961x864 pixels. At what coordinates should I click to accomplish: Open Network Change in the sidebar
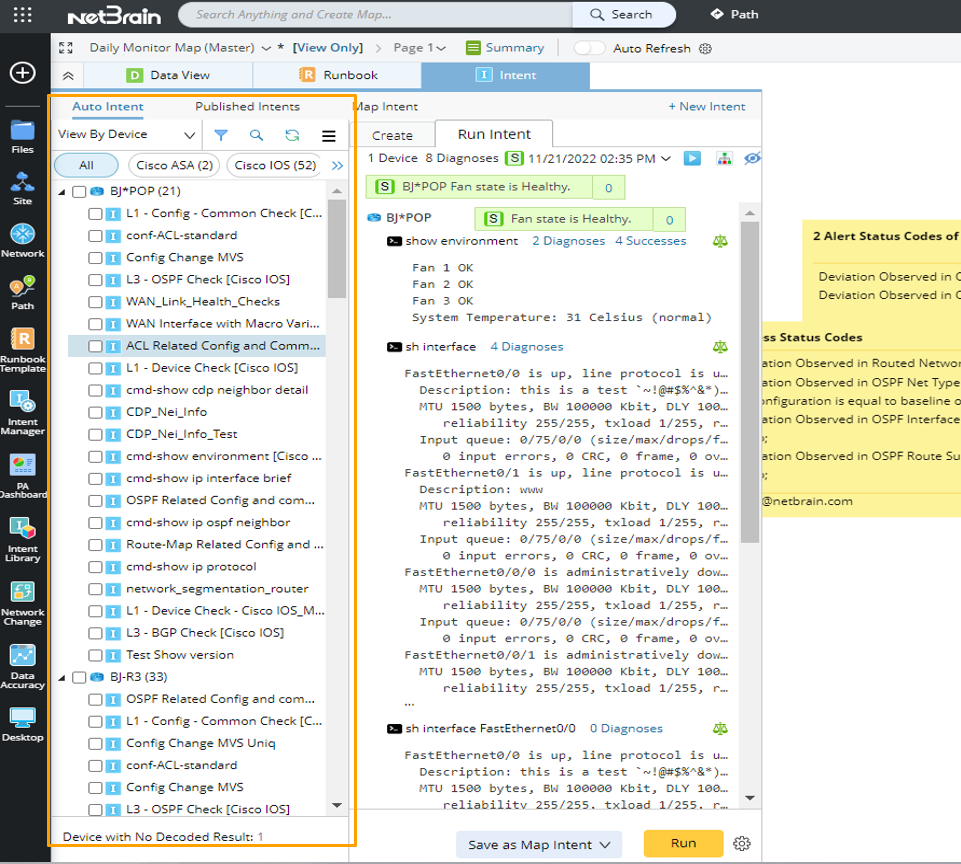(23, 604)
